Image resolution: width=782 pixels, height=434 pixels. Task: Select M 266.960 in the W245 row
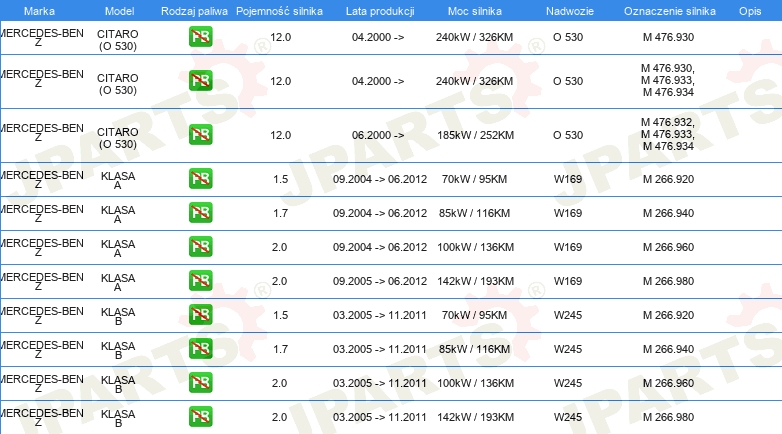(668, 383)
